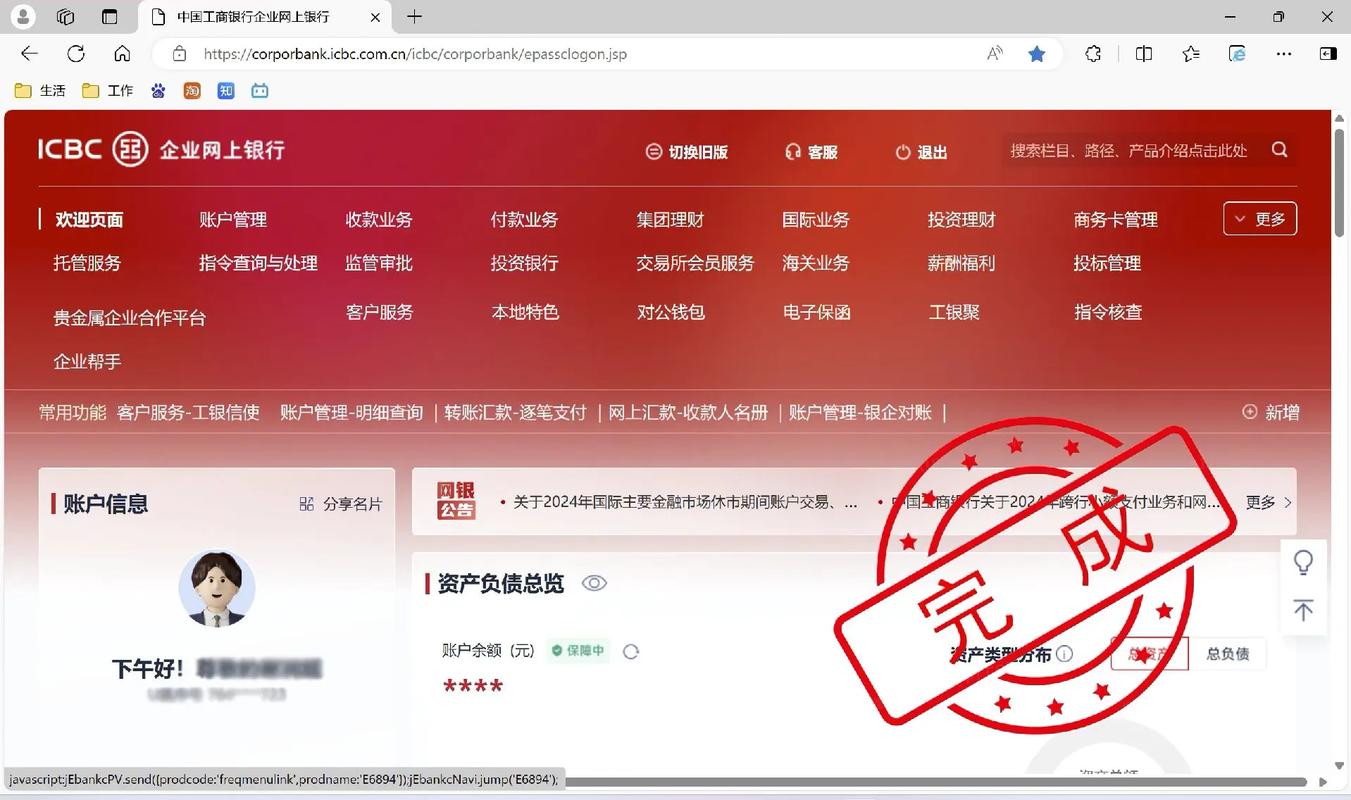Select the 欢迎页面 menu item

click(x=89, y=220)
